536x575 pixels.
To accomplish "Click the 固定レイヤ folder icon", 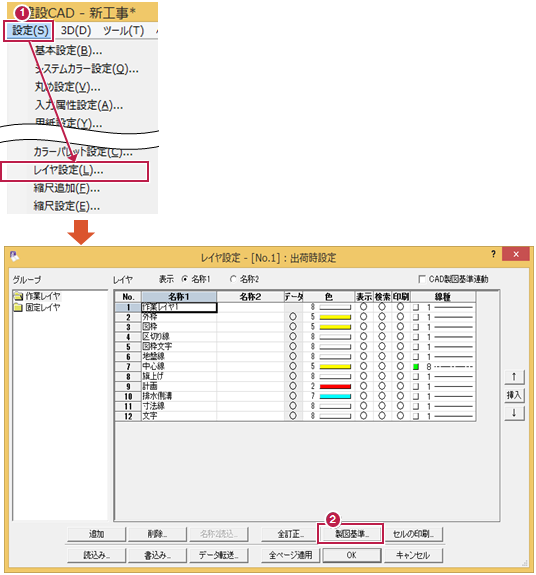I will (x=18, y=307).
